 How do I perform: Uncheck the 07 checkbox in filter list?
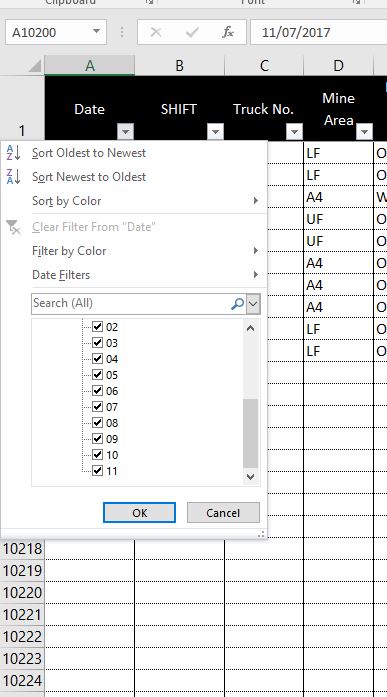click(97, 407)
